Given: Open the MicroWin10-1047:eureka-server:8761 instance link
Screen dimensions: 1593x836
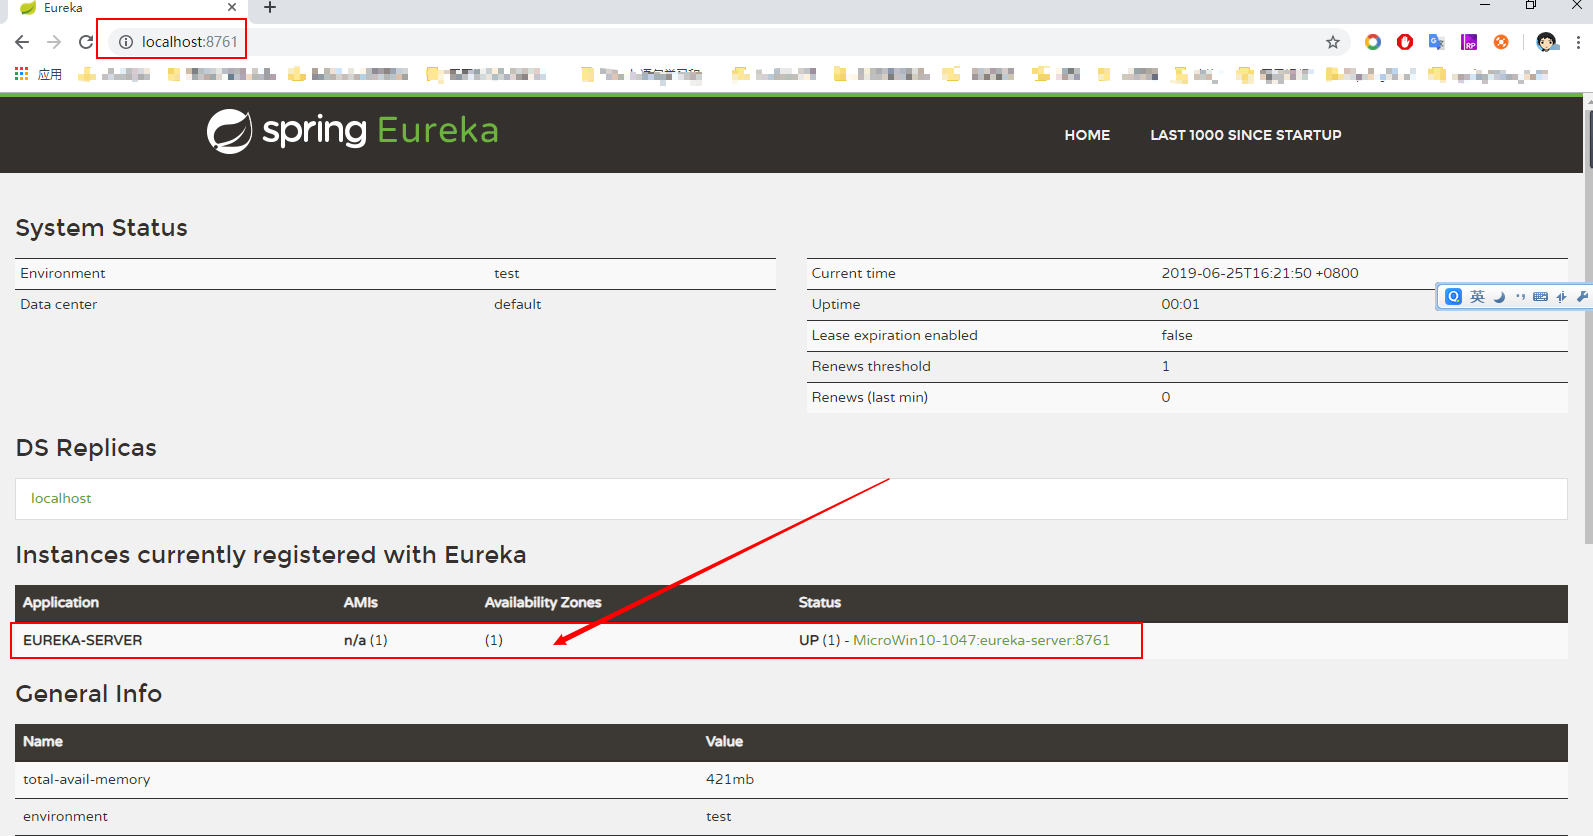Looking at the screenshot, I should point(981,640).
